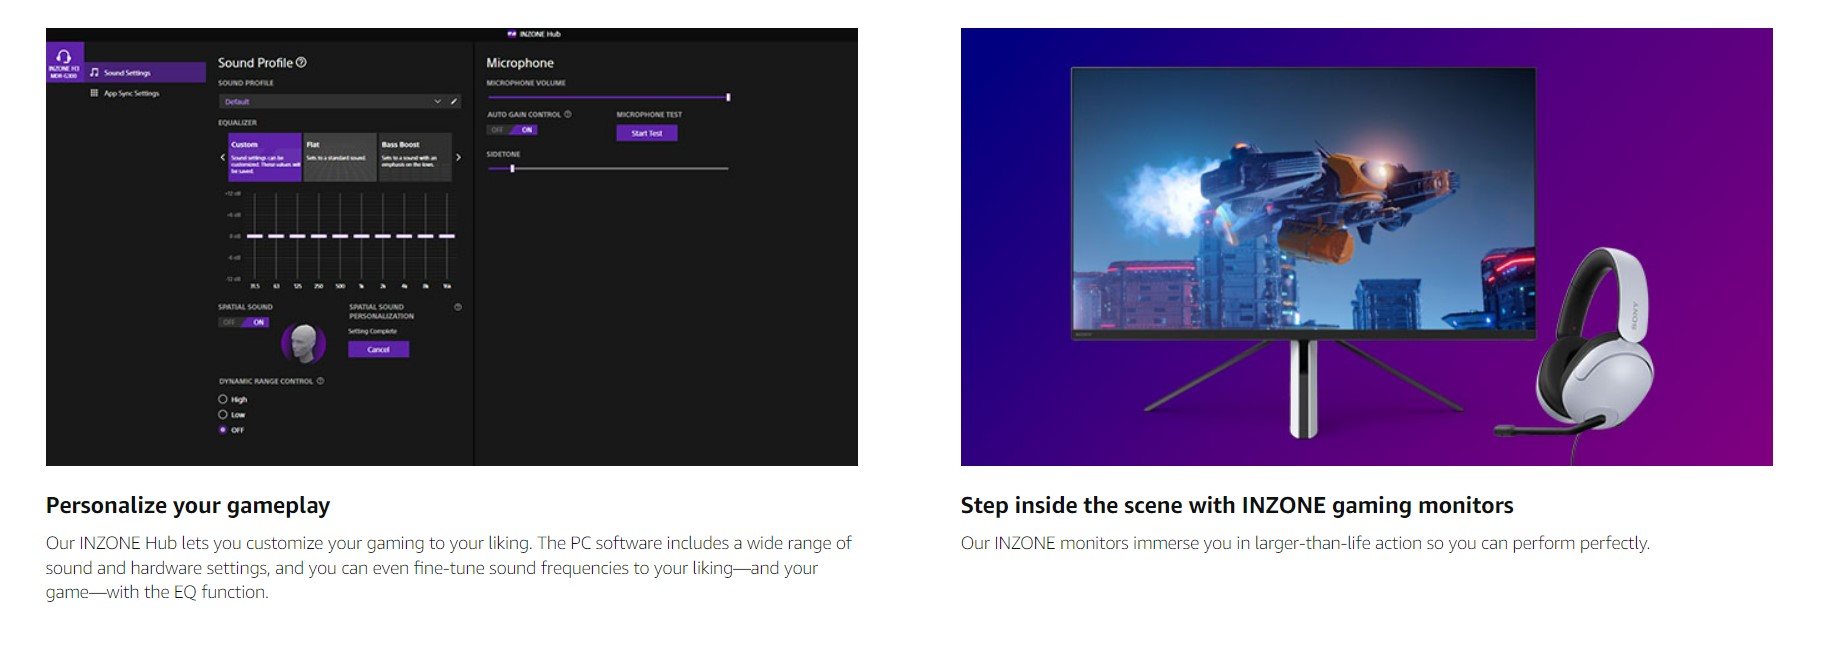The height and width of the screenshot is (652, 1827).
Task: Click the Auto Gain Control help icon
Action: [x=568, y=114]
